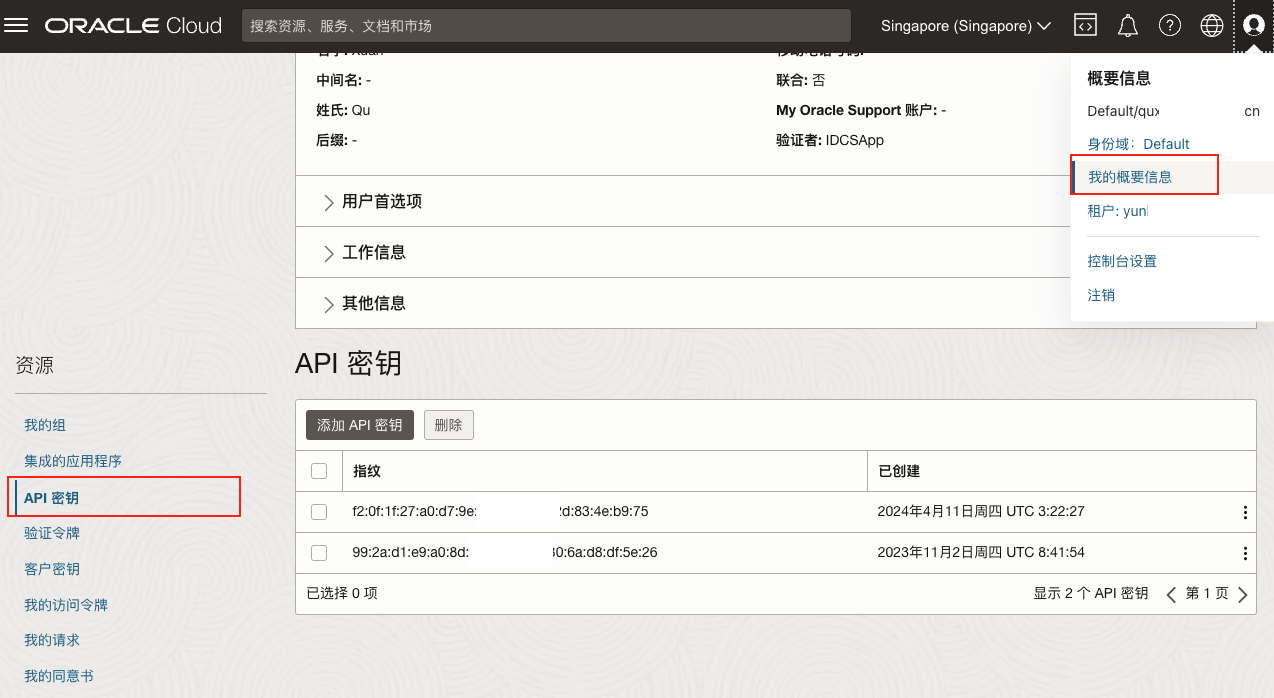The image size is (1274, 698).
Task: Open the Singapore region dropdown
Action: point(965,26)
